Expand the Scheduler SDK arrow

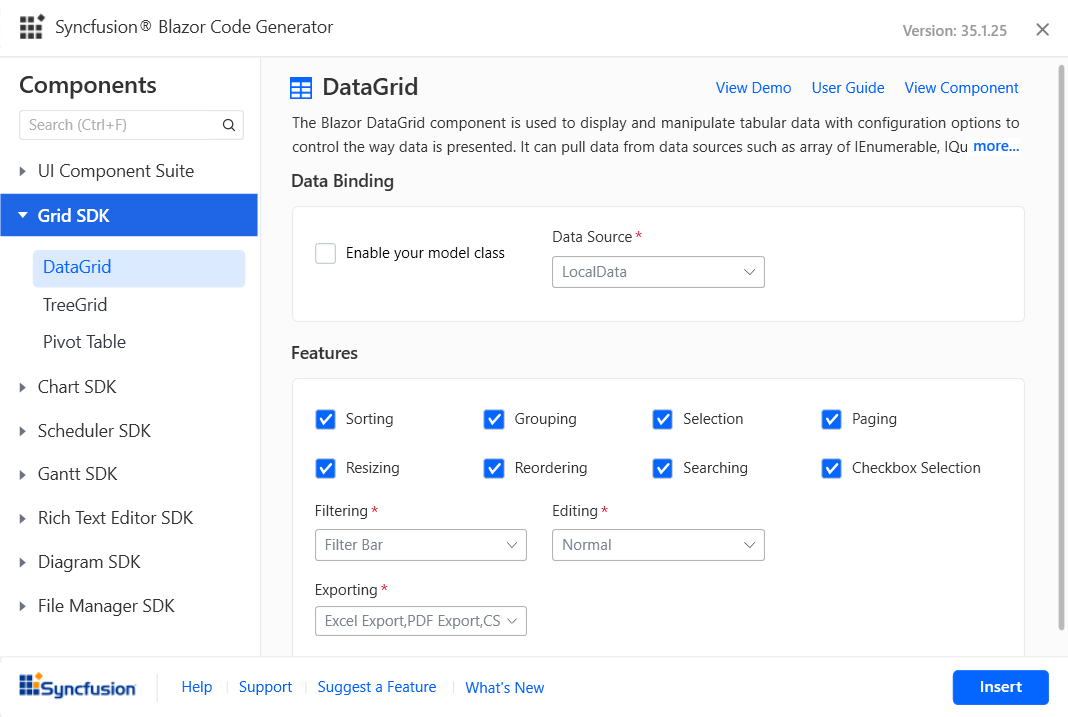point(22,431)
